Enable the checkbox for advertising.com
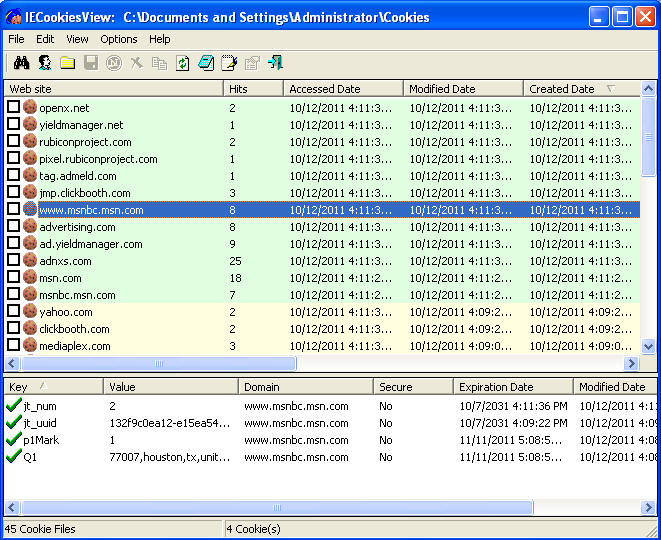This screenshot has width=661, height=540. tap(13, 226)
